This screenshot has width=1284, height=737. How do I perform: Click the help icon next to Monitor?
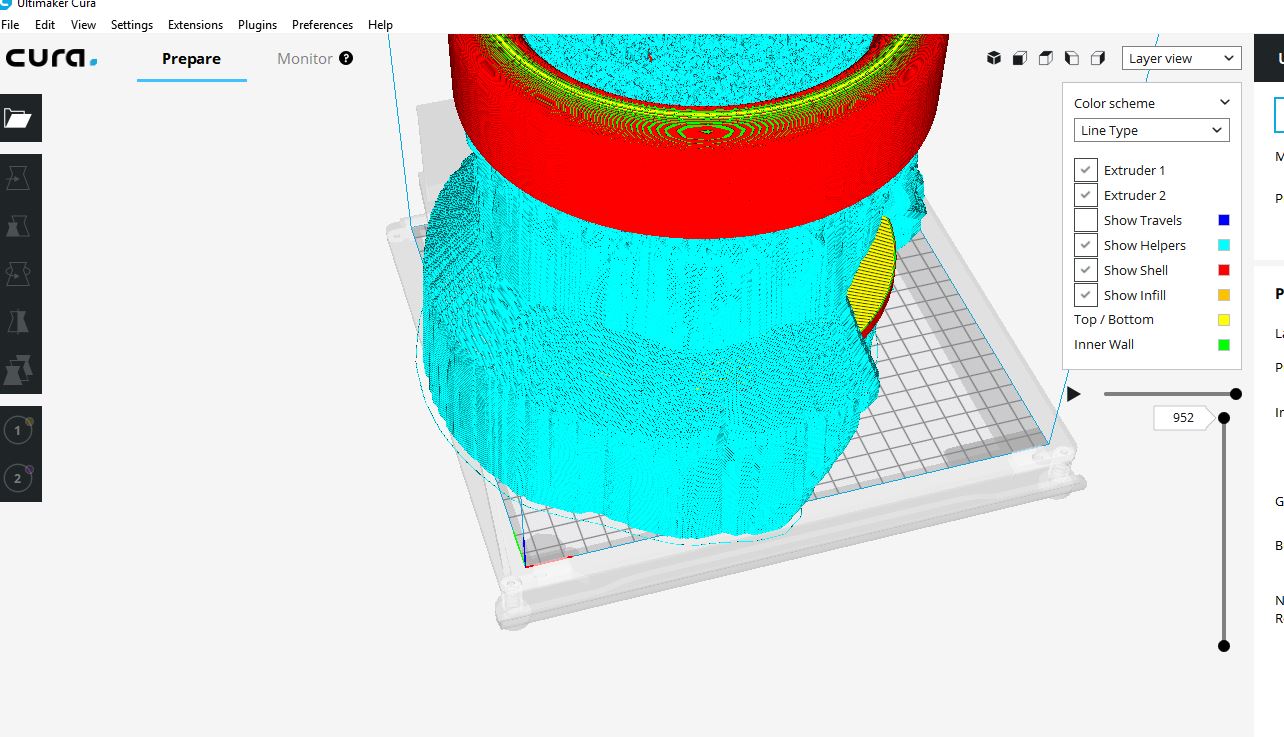[x=346, y=58]
